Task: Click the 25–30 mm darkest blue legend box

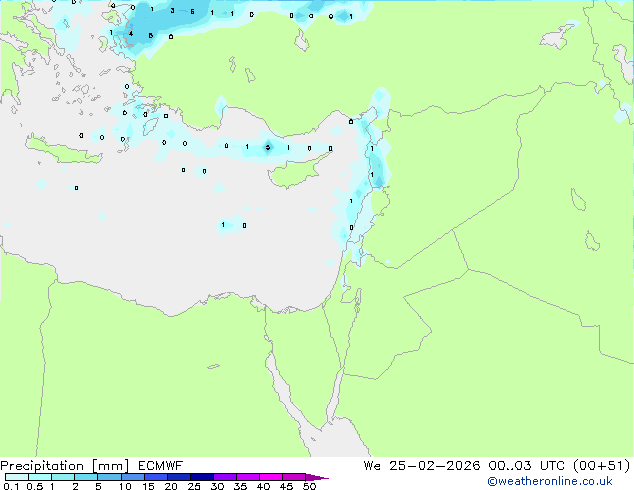Action: point(201,477)
